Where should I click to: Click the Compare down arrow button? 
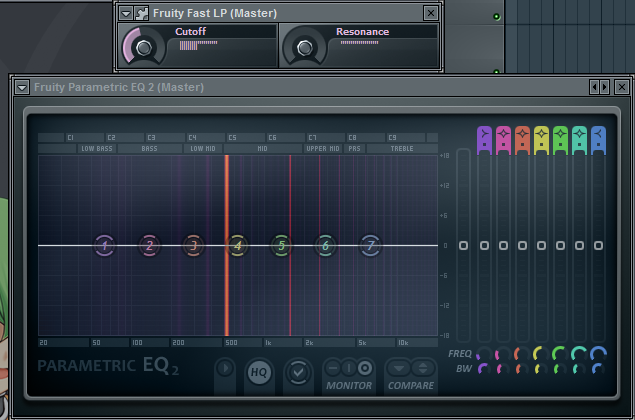[x=400, y=368]
